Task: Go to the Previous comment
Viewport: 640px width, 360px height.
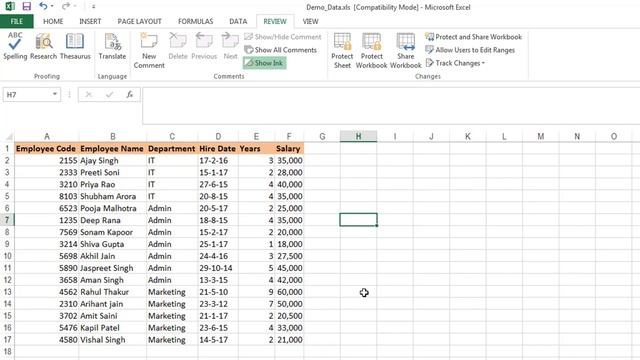Action: coord(204,46)
